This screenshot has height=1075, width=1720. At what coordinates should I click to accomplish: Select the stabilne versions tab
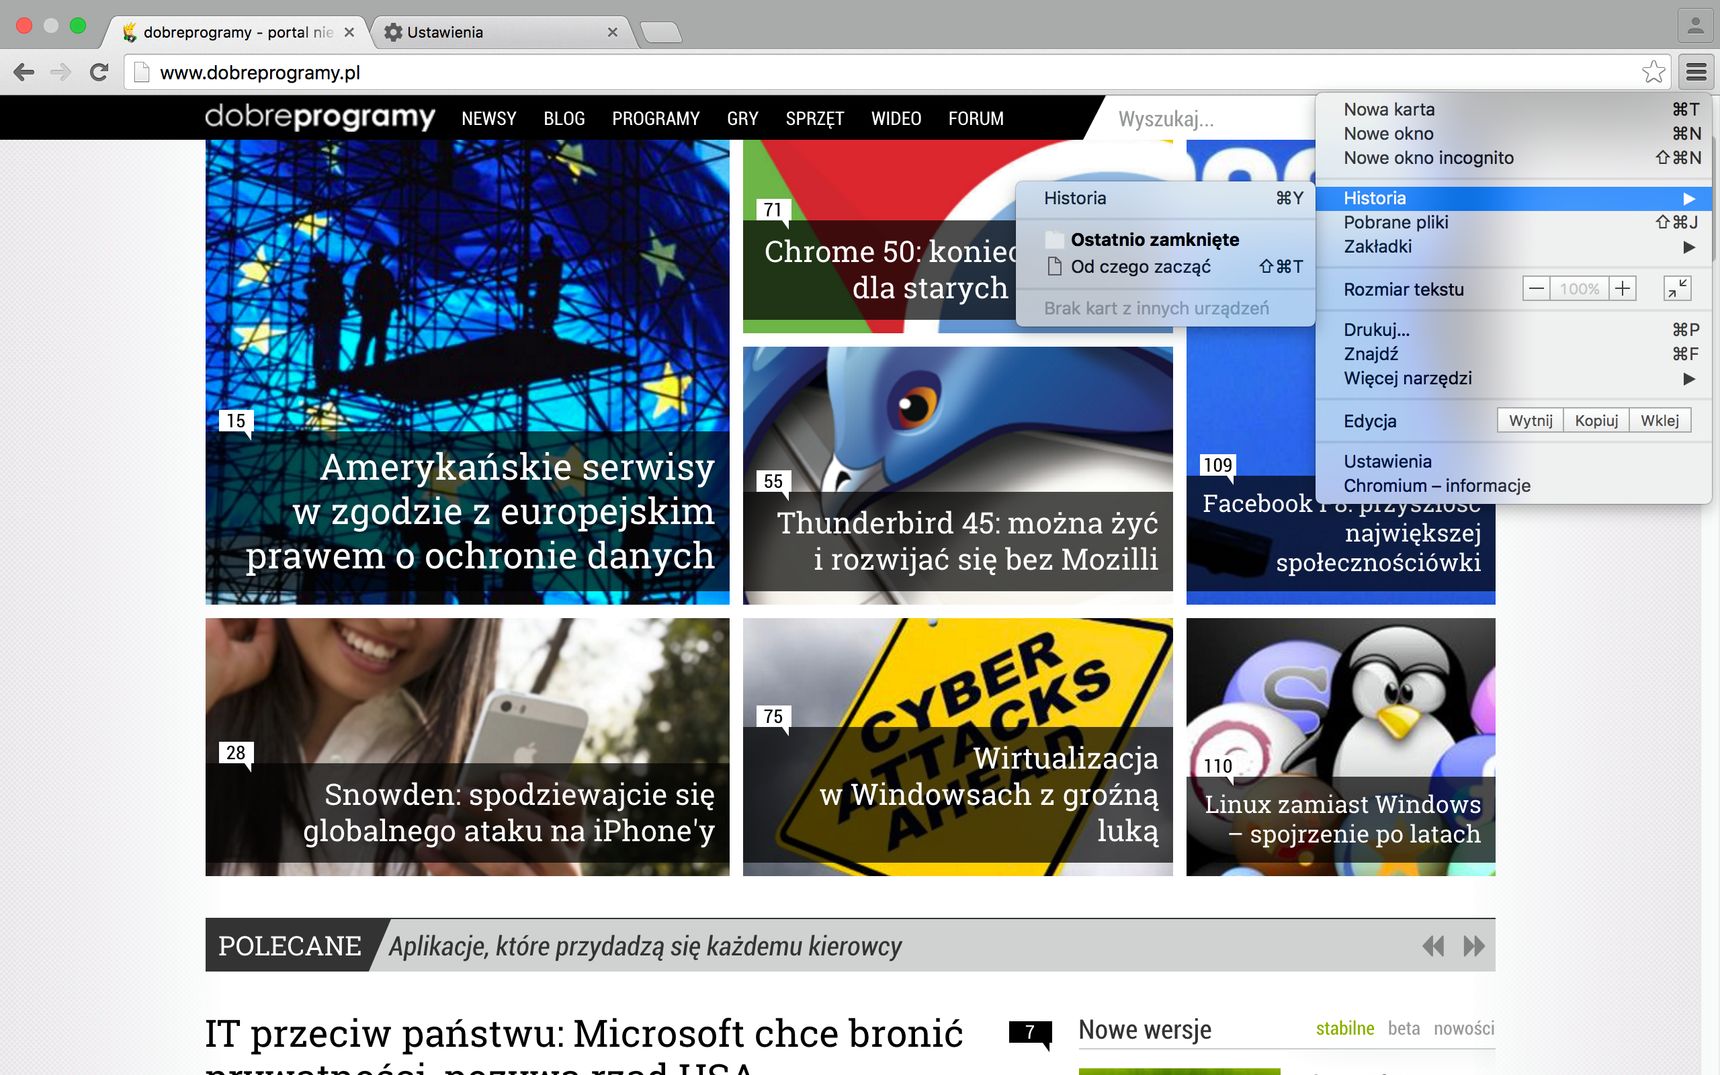1345,1029
